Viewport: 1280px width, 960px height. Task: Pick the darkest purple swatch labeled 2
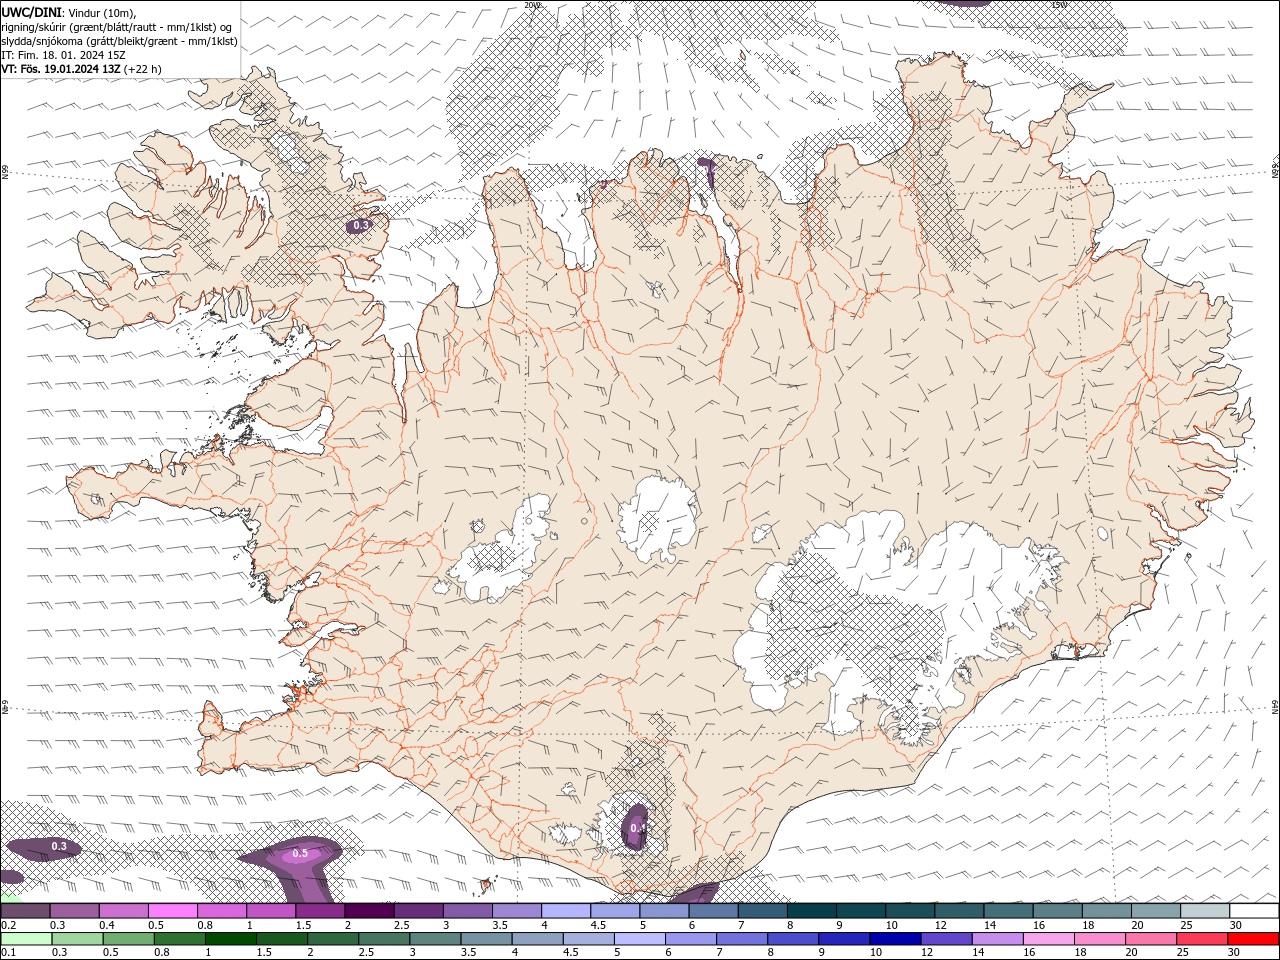click(x=369, y=910)
